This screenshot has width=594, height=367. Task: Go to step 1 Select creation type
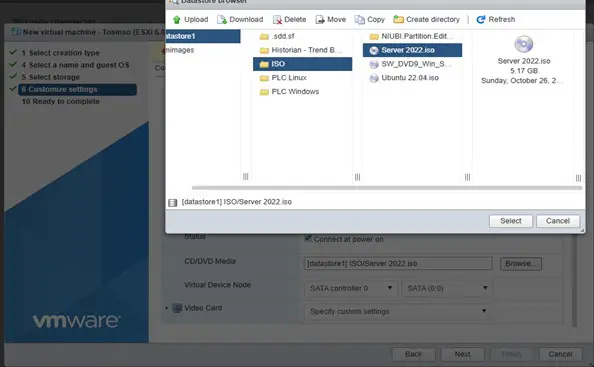coord(61,53)
